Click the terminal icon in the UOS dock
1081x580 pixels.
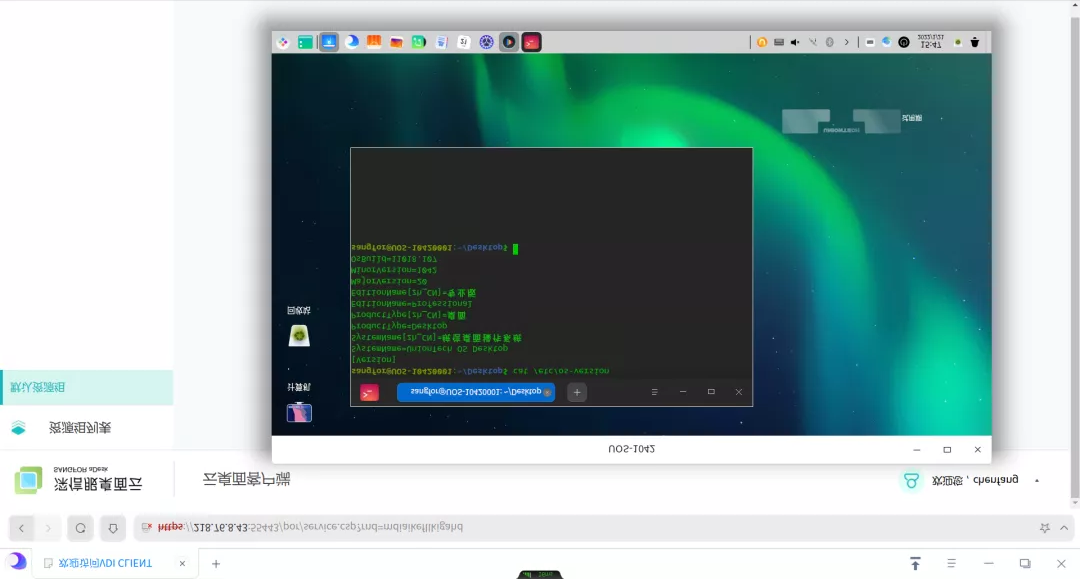pyautogui.click(x=532, y=42)
